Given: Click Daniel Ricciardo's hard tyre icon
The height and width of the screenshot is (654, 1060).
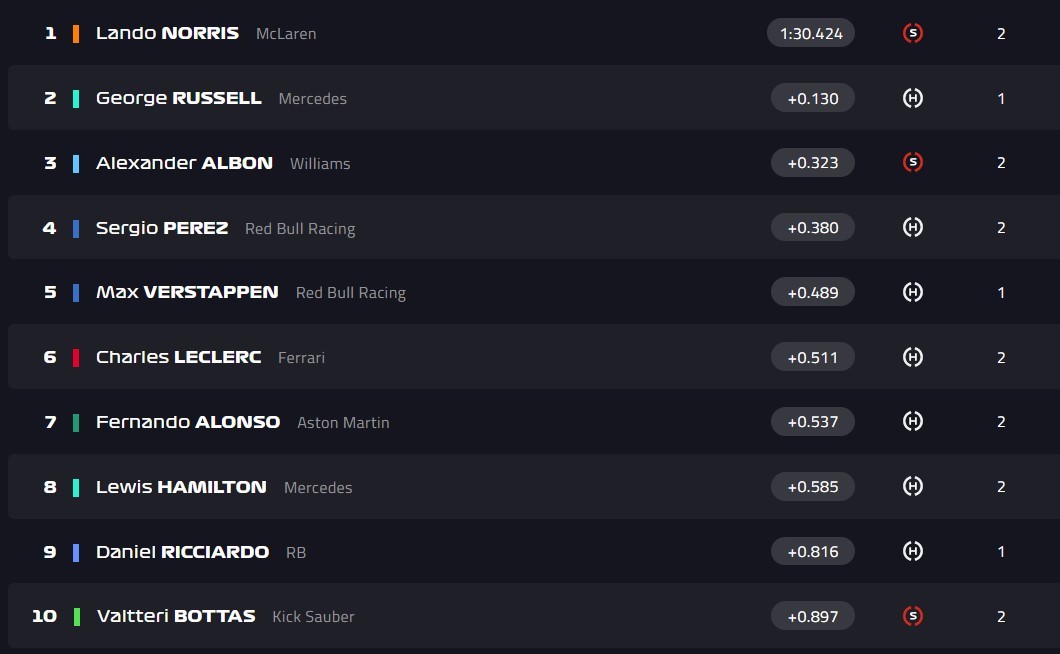Looking at the screenshot, I should [912, 551].
